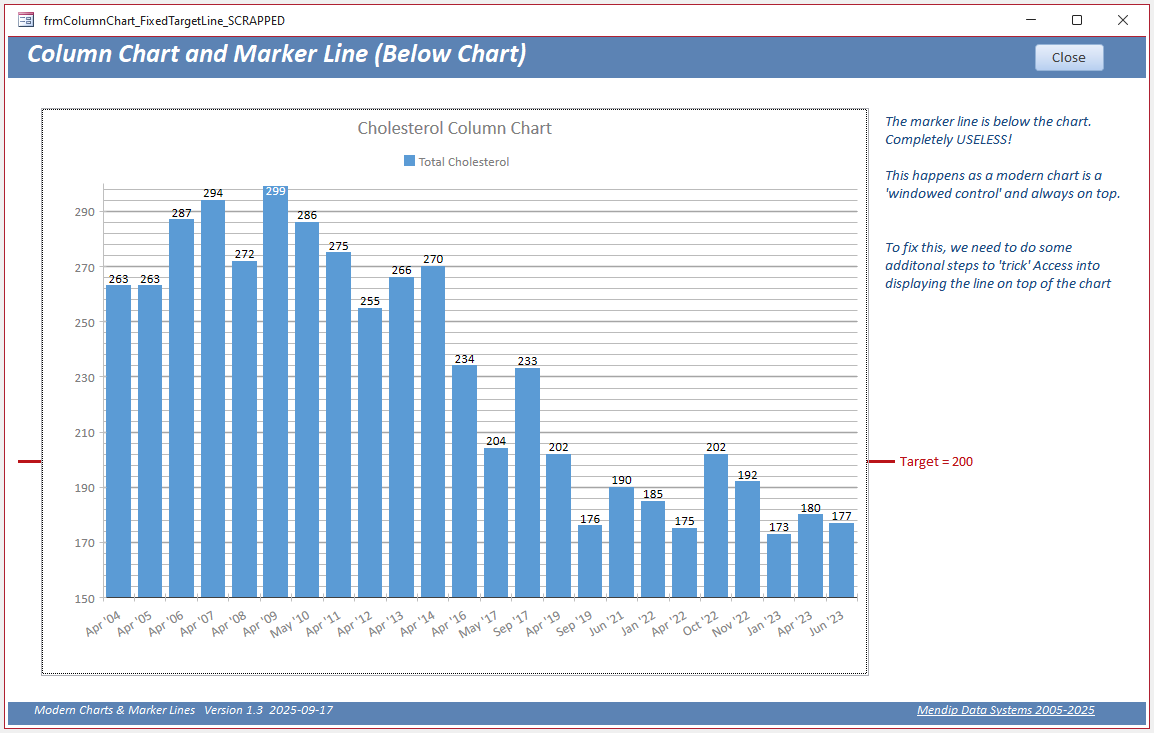This screenshot has height=733, width=1154.
Task: Click the 275 data label
Action: (339, 246)
